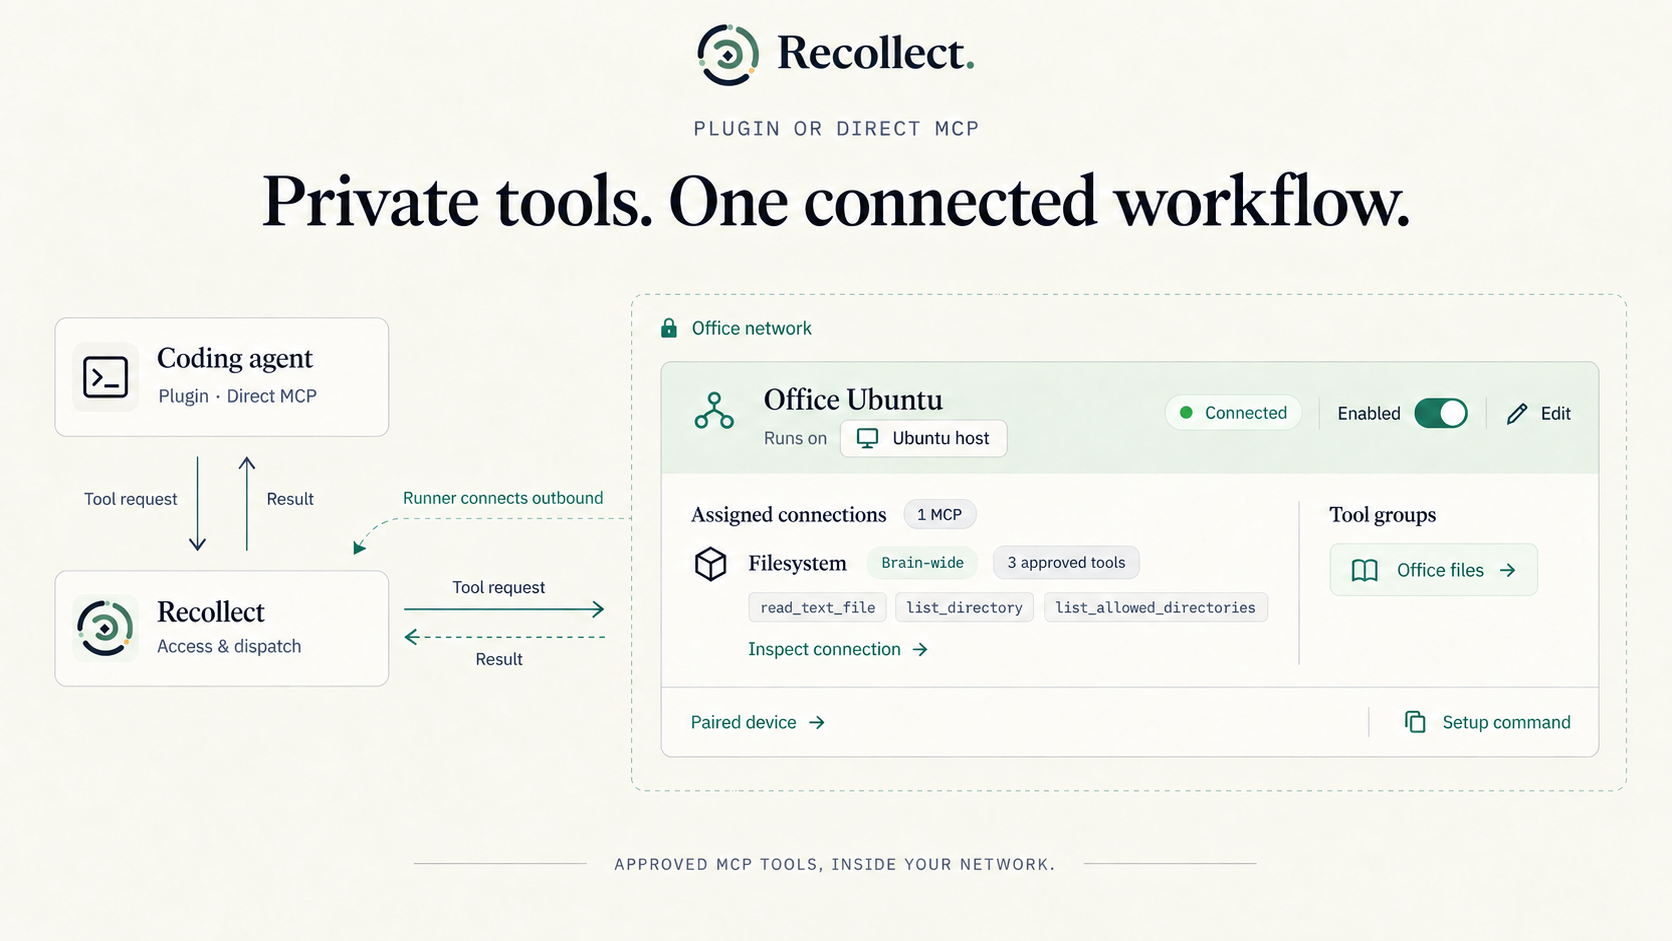1672x941 pixels.
Task: Click the Coding agent card title
Action: pyautogui.click(x=235, y=358)
